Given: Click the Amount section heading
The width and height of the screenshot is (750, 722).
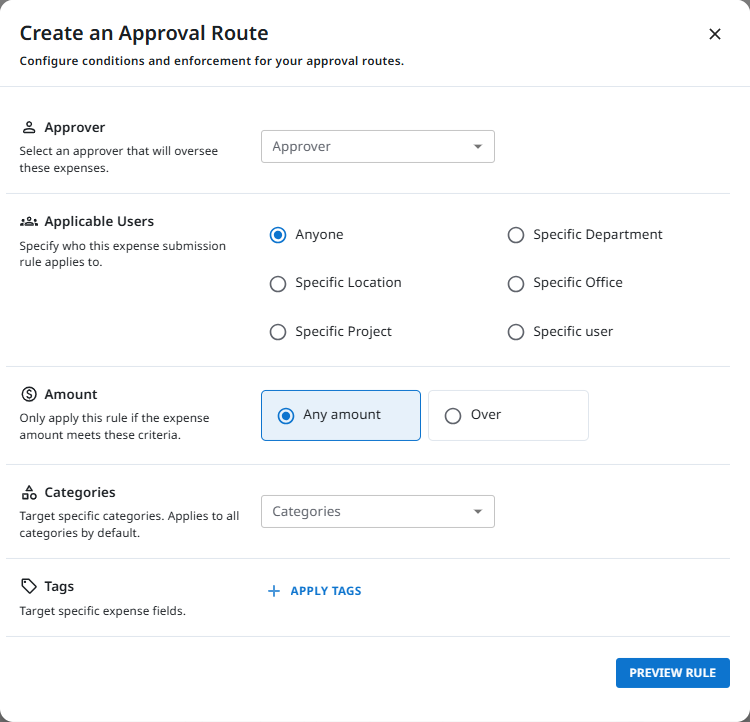Looking at the screenshot, I should [71, 394].
